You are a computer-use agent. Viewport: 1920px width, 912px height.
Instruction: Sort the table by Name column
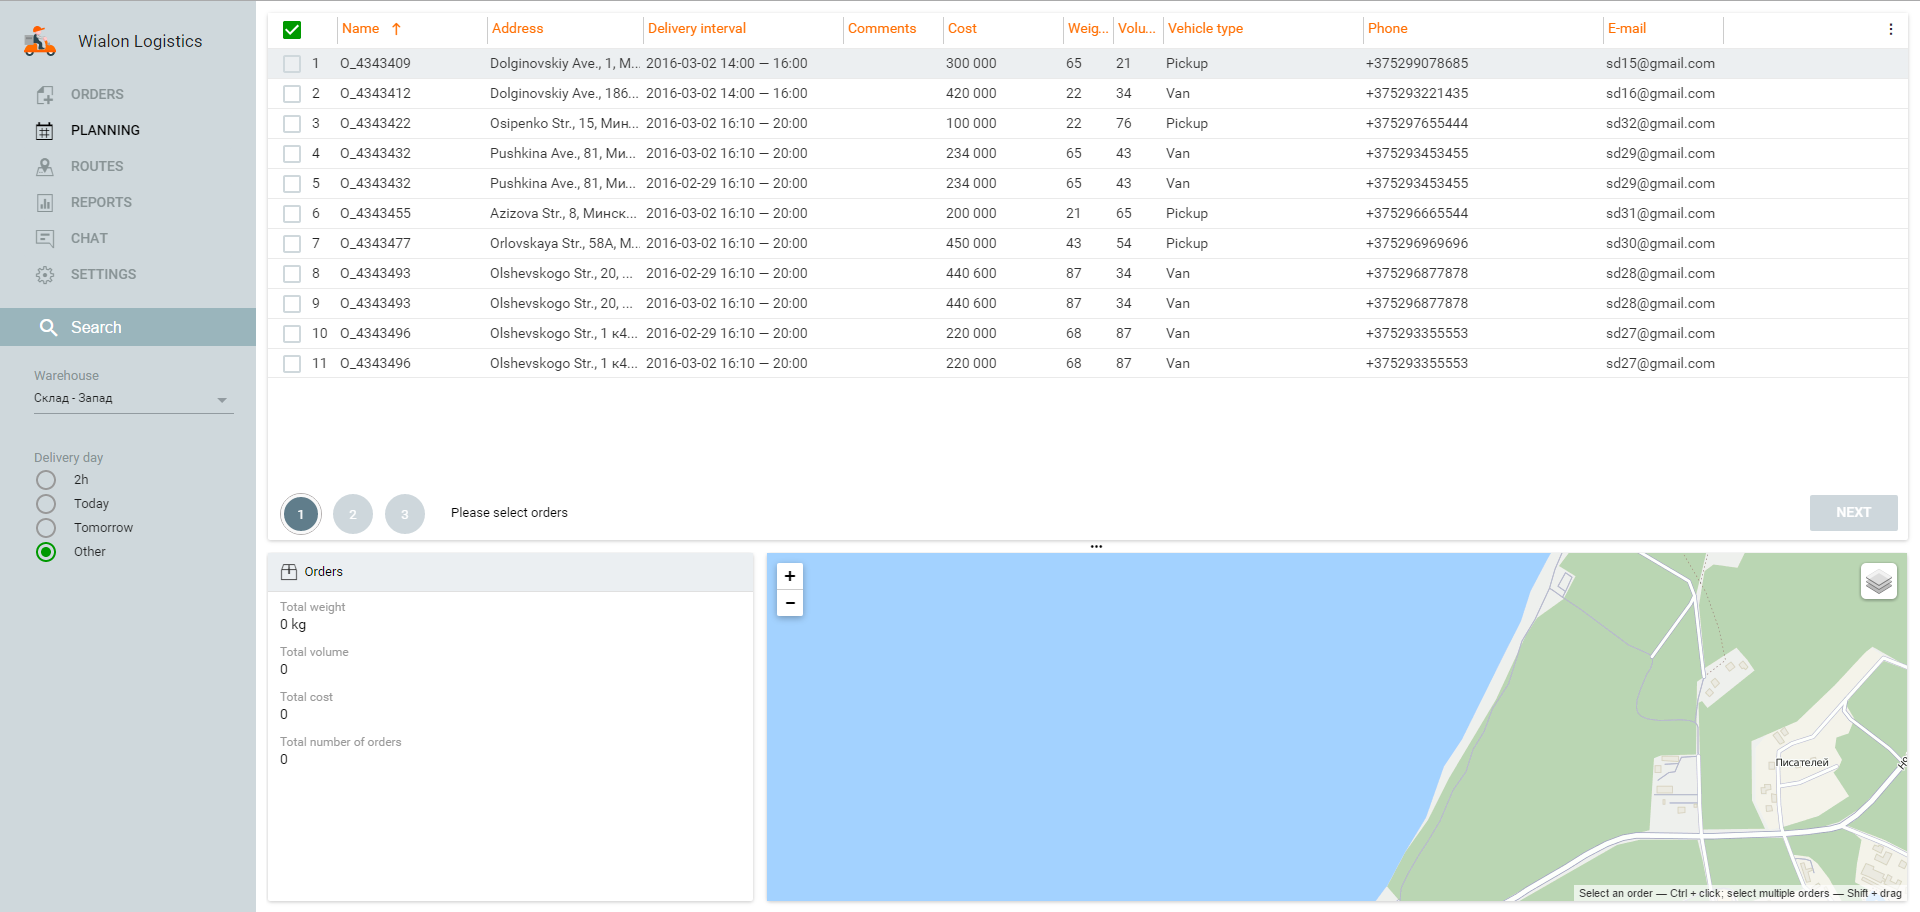click(x=361, y=29)
